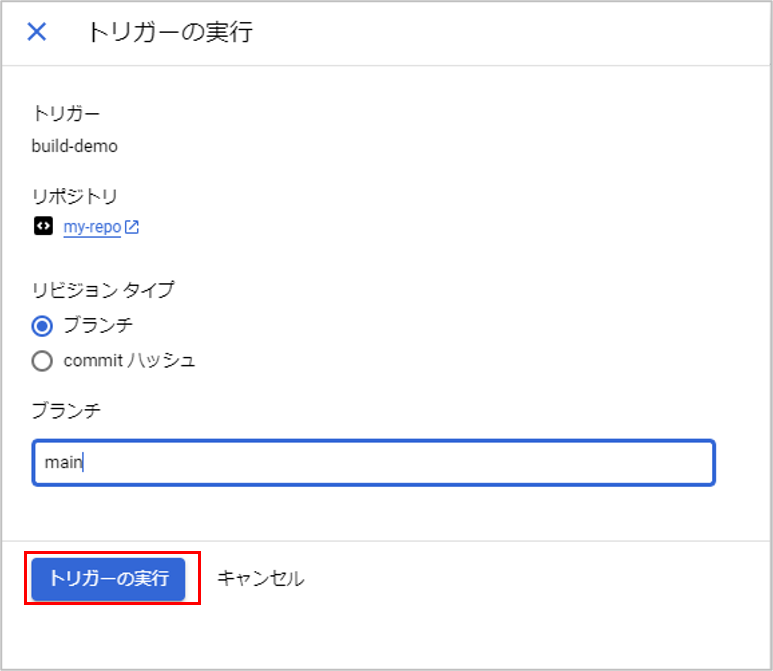Close the トリガーの実行 dialog with X
This screenshot has width=773, height=671.
(37, 32)
